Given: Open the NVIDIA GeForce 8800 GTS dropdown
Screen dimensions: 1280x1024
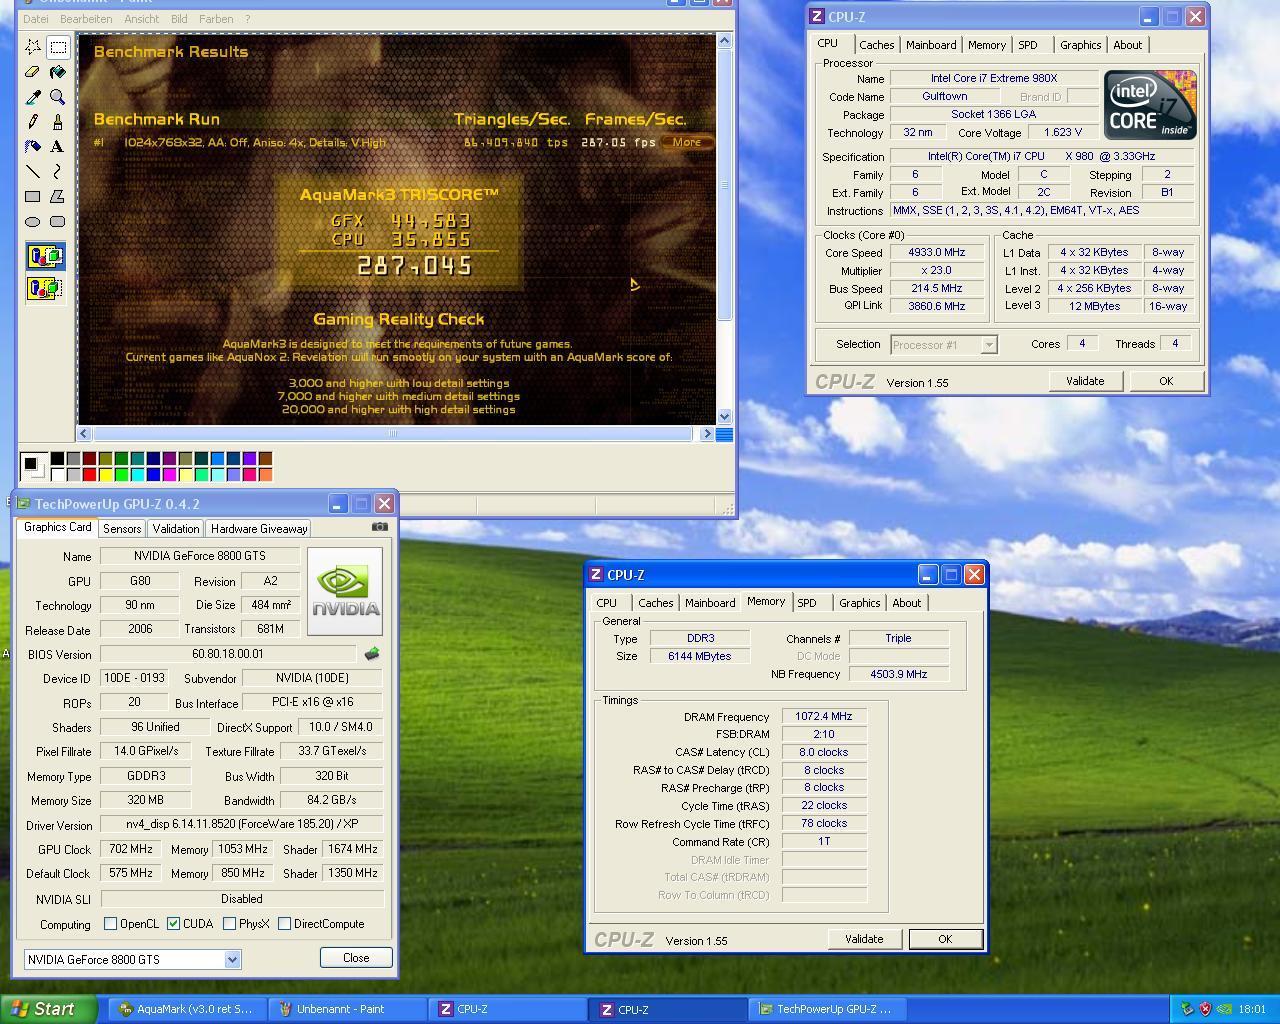Looking at the screenshot, I should 232,960.
